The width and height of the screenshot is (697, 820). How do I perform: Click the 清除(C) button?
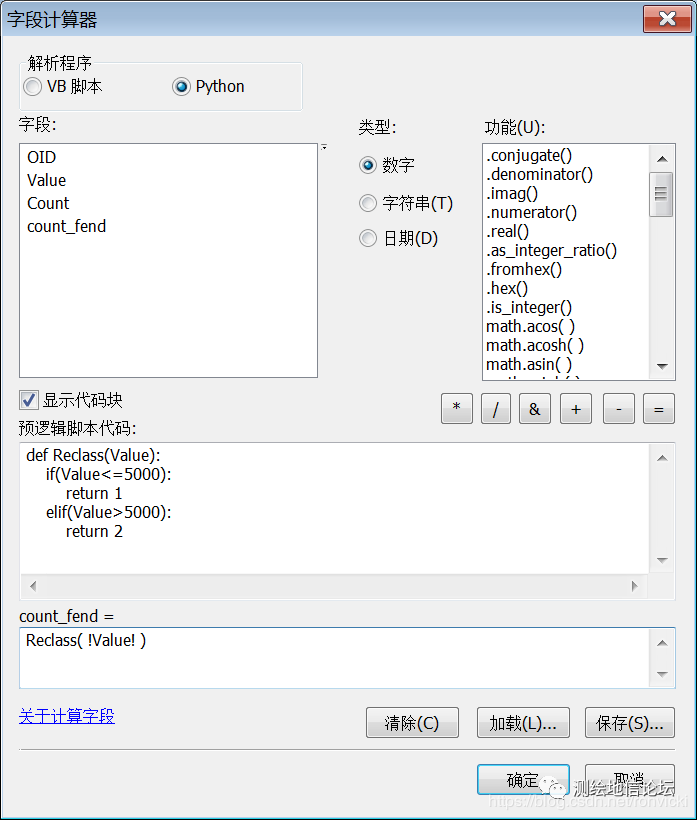click(x=412, y=723)
